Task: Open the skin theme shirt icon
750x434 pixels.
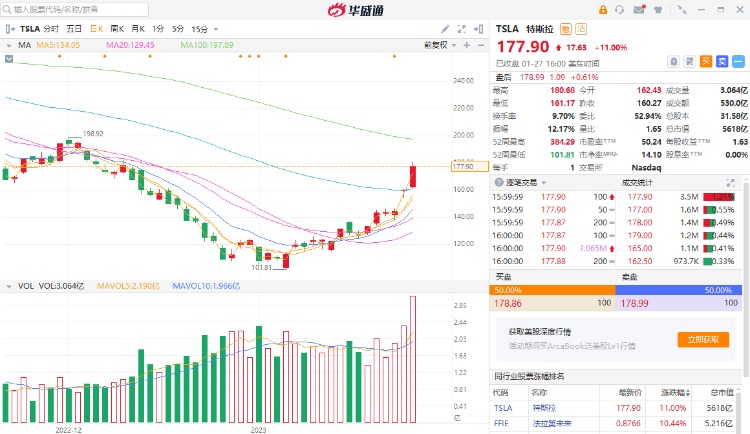Action: pos(658,10)
